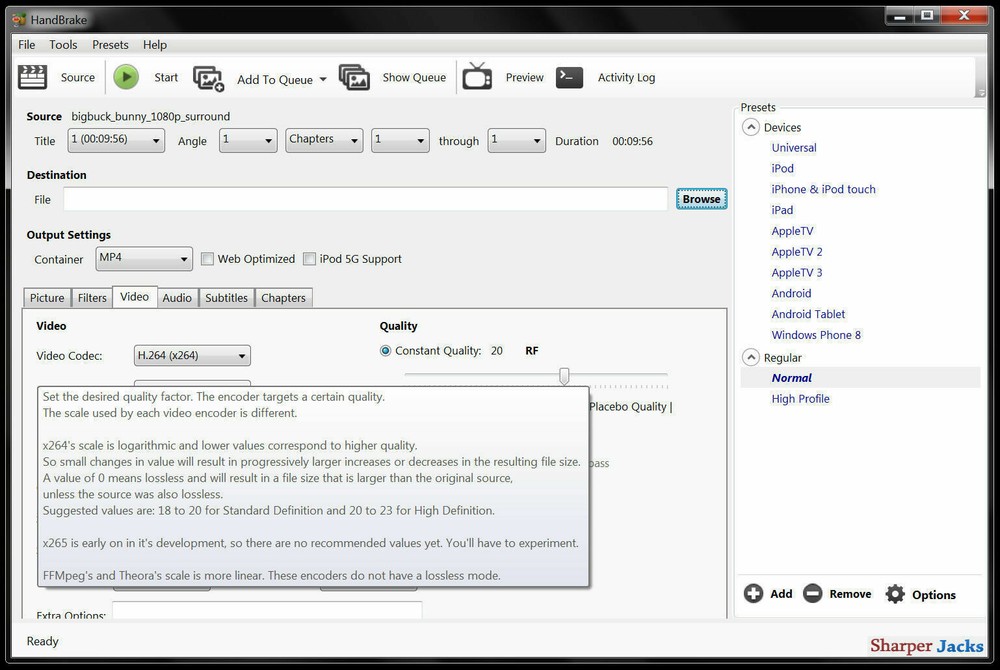Click the Source toolbar icon
Image resolution: width=1000 pixels, height=670 pixels.
pyautogui.click(x=32, y=77)
